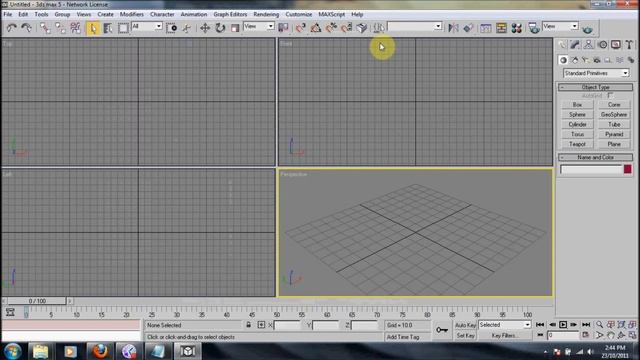
Task: Open the Modifiers menu
Action: [131, 14]
